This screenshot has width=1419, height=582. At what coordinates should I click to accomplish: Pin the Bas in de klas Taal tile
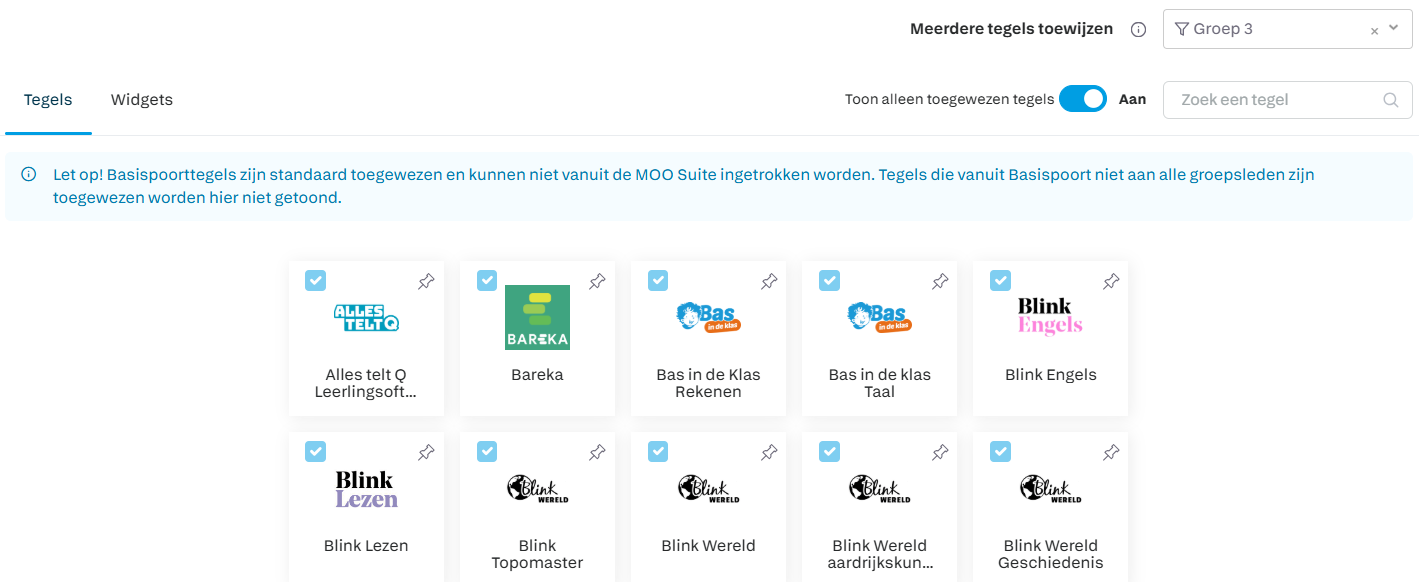(x=940, y=282)
